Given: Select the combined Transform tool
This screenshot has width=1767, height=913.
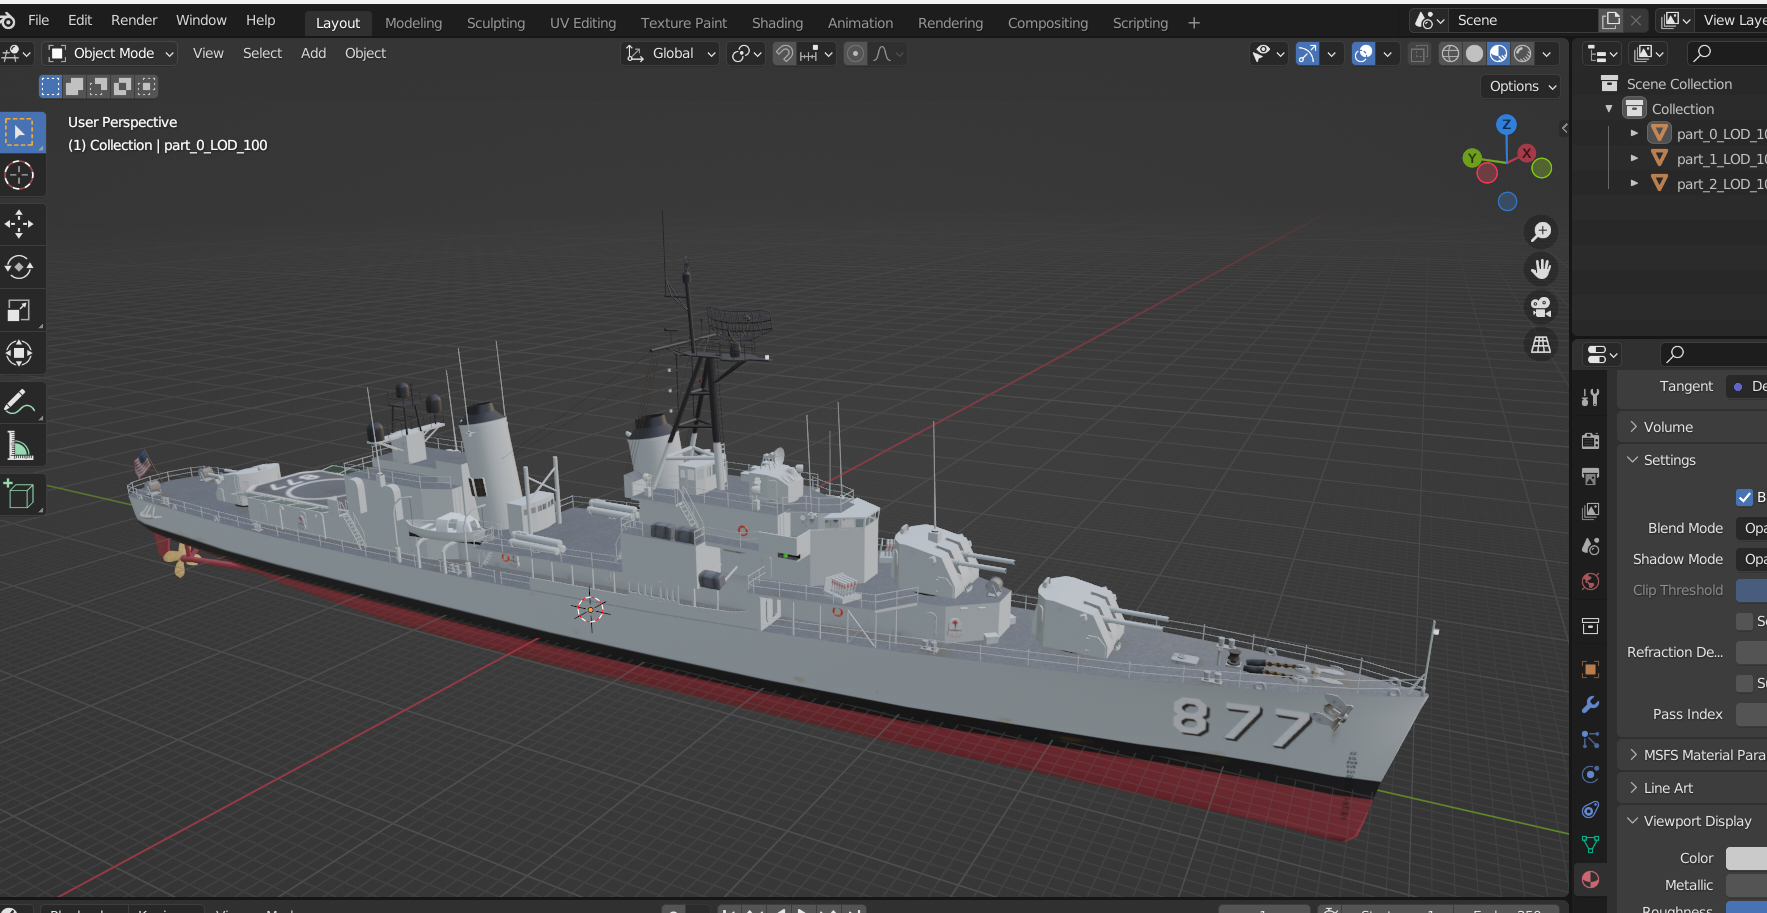Looking at the screenshot, I should pos(20,353).
